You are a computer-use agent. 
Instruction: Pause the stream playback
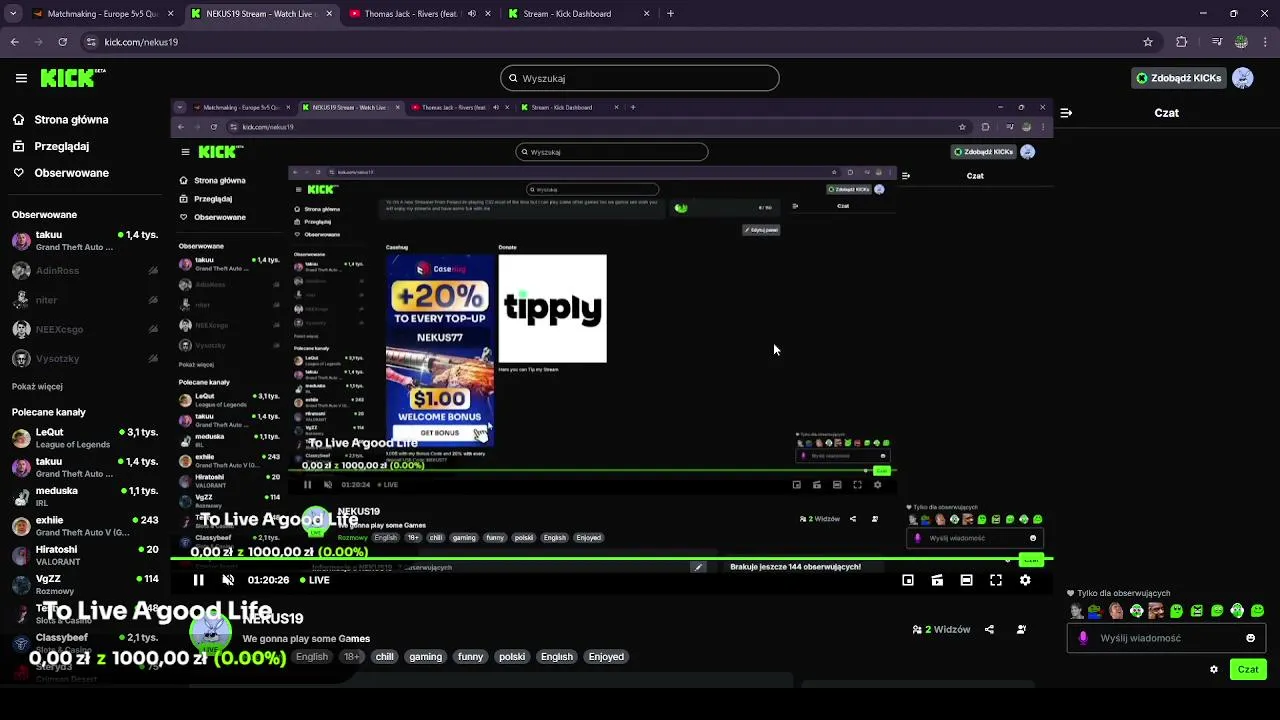(199, 580)
